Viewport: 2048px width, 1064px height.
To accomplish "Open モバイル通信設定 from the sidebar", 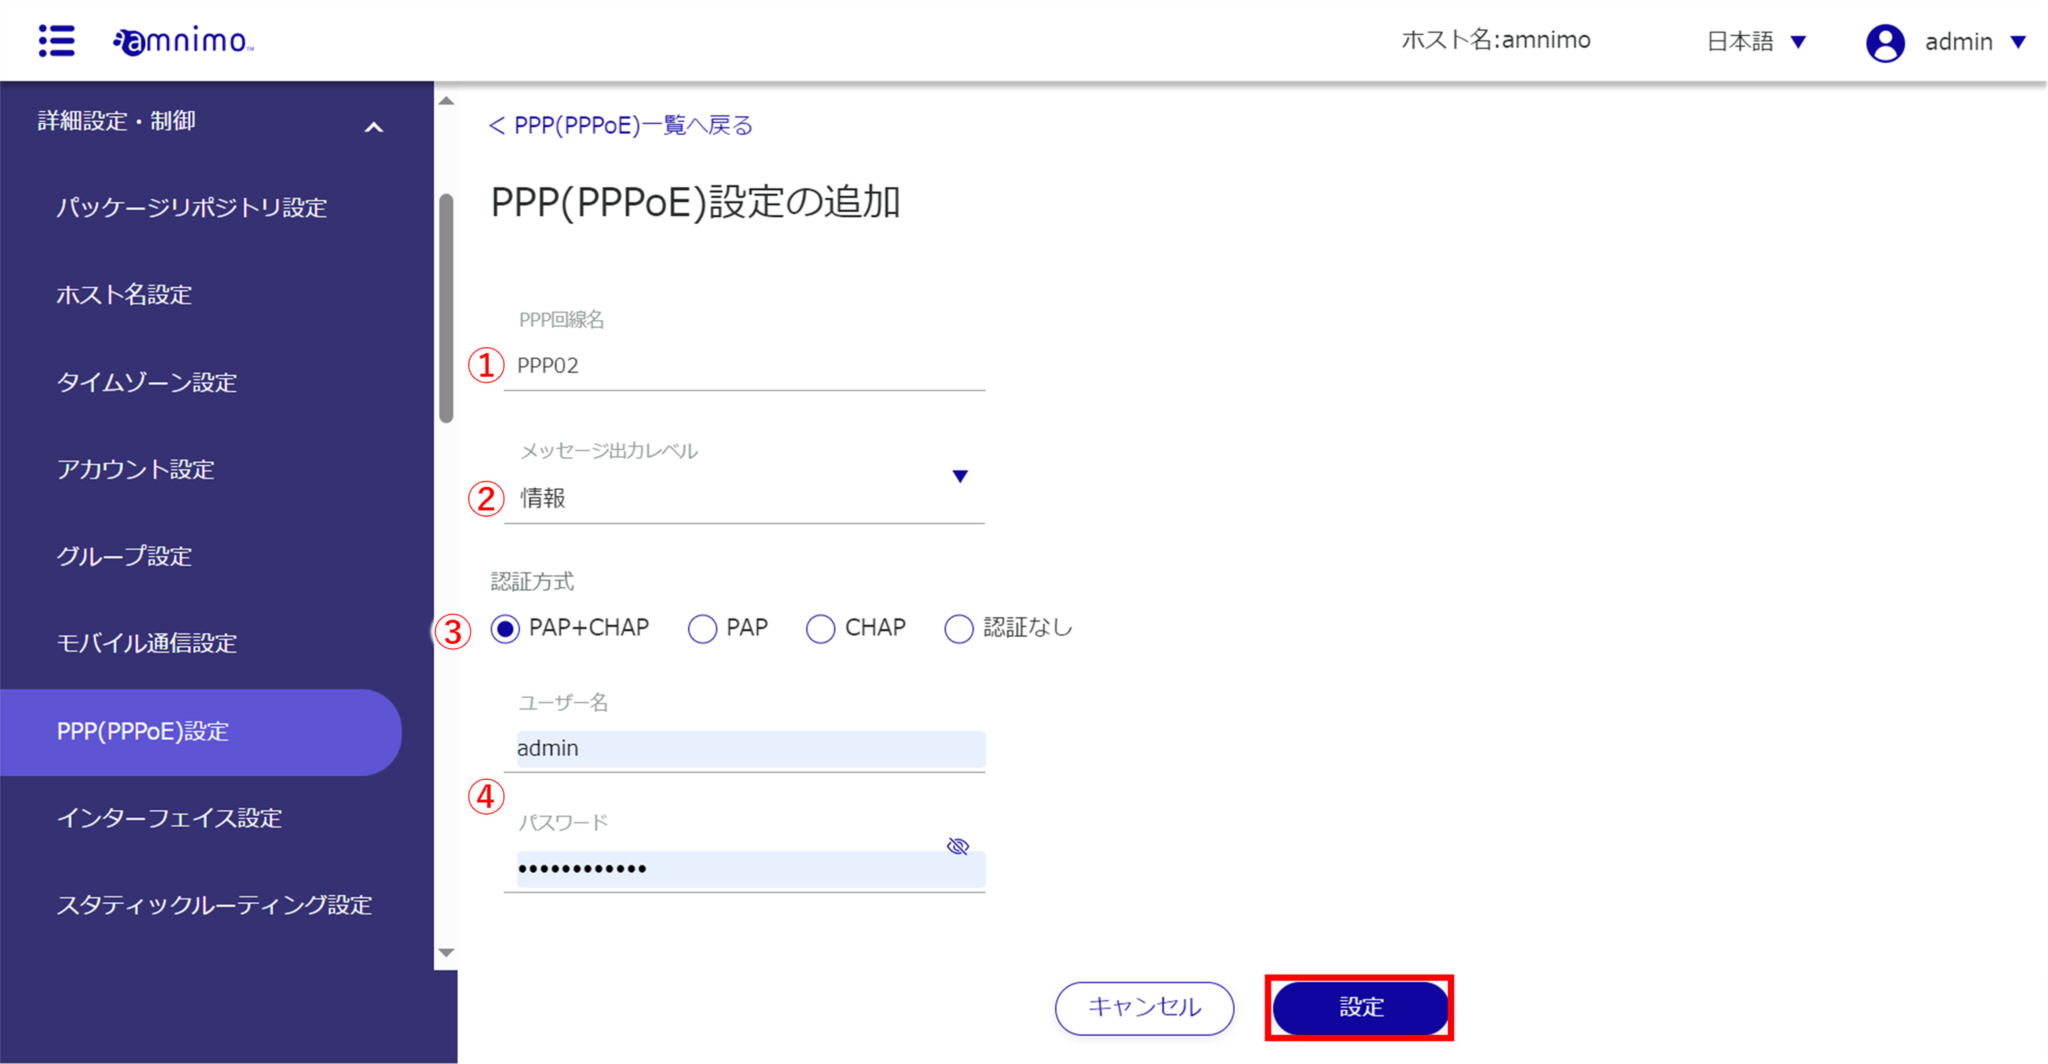I will pos(146,643).
